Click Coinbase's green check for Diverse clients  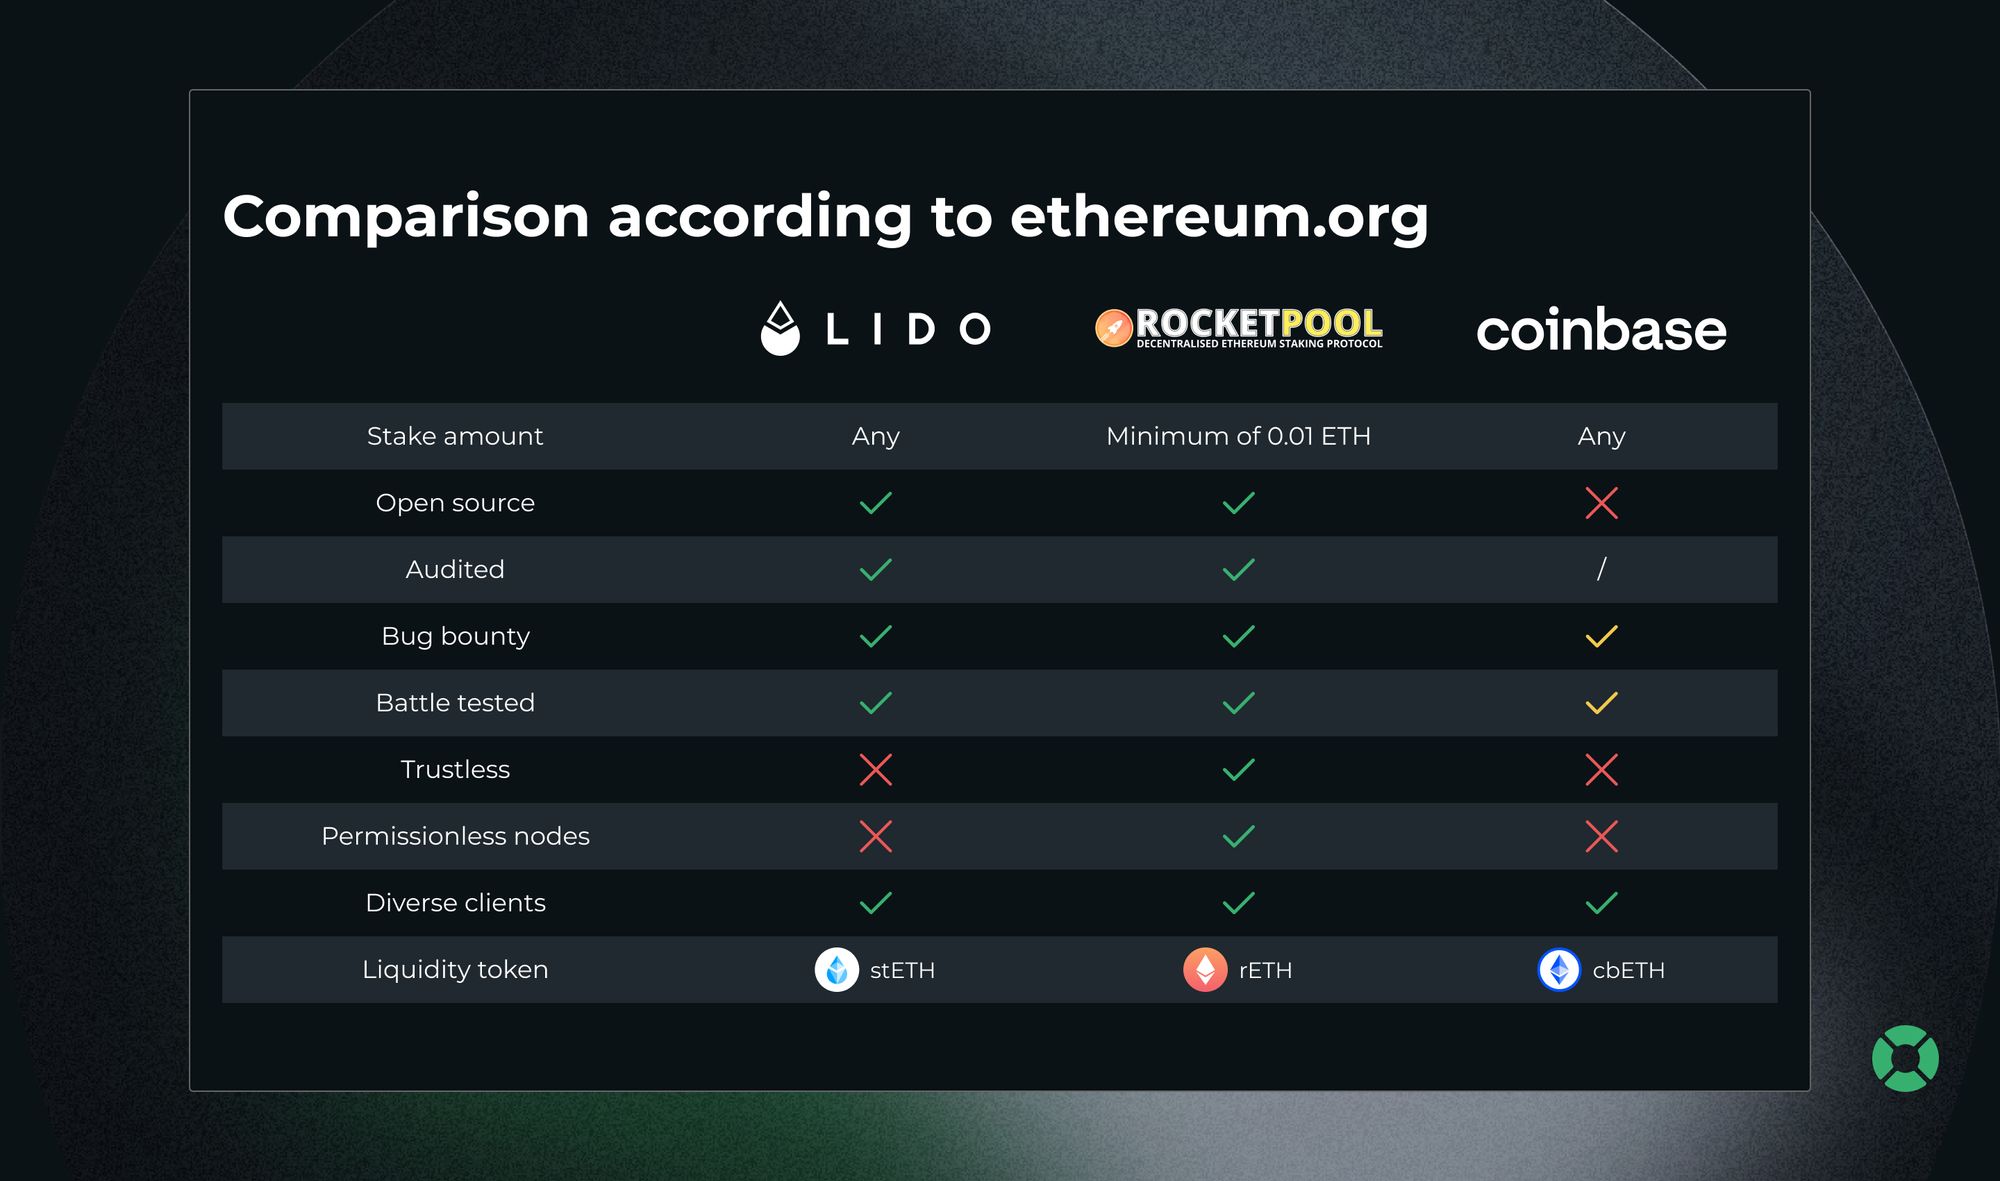[x=1601, y=904]
